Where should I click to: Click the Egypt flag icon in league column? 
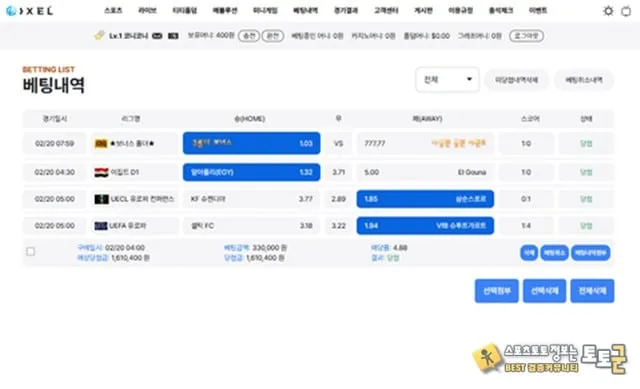101,172
